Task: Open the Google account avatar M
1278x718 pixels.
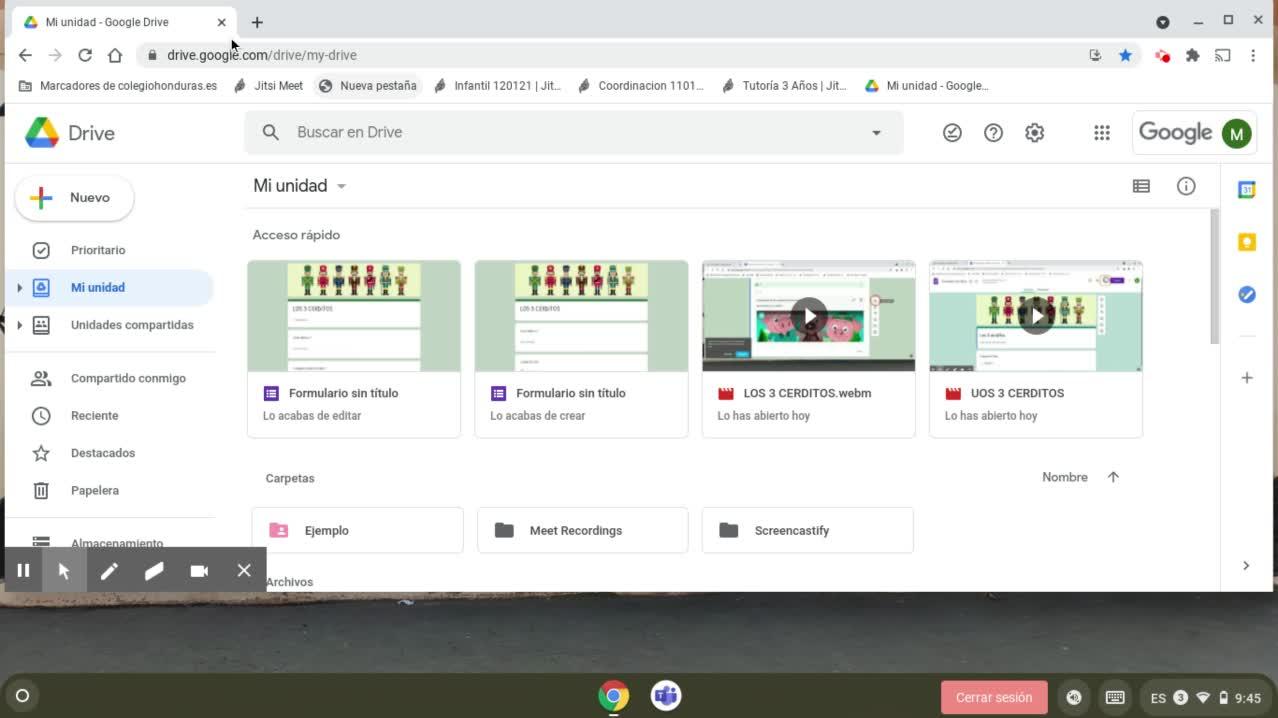Action: point(1236,133)
